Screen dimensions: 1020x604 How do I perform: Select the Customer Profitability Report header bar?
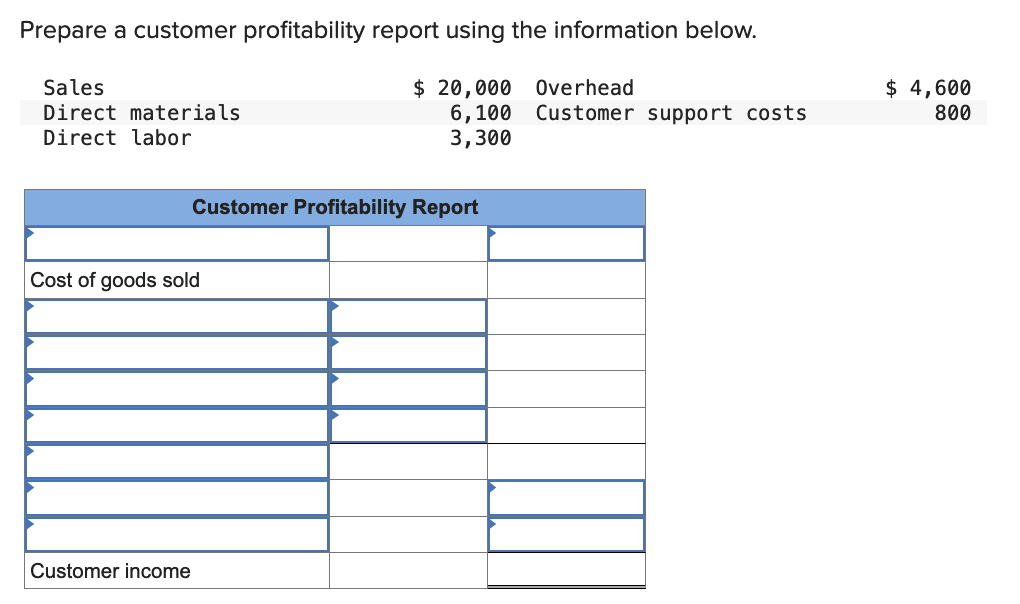coord(335,207)
